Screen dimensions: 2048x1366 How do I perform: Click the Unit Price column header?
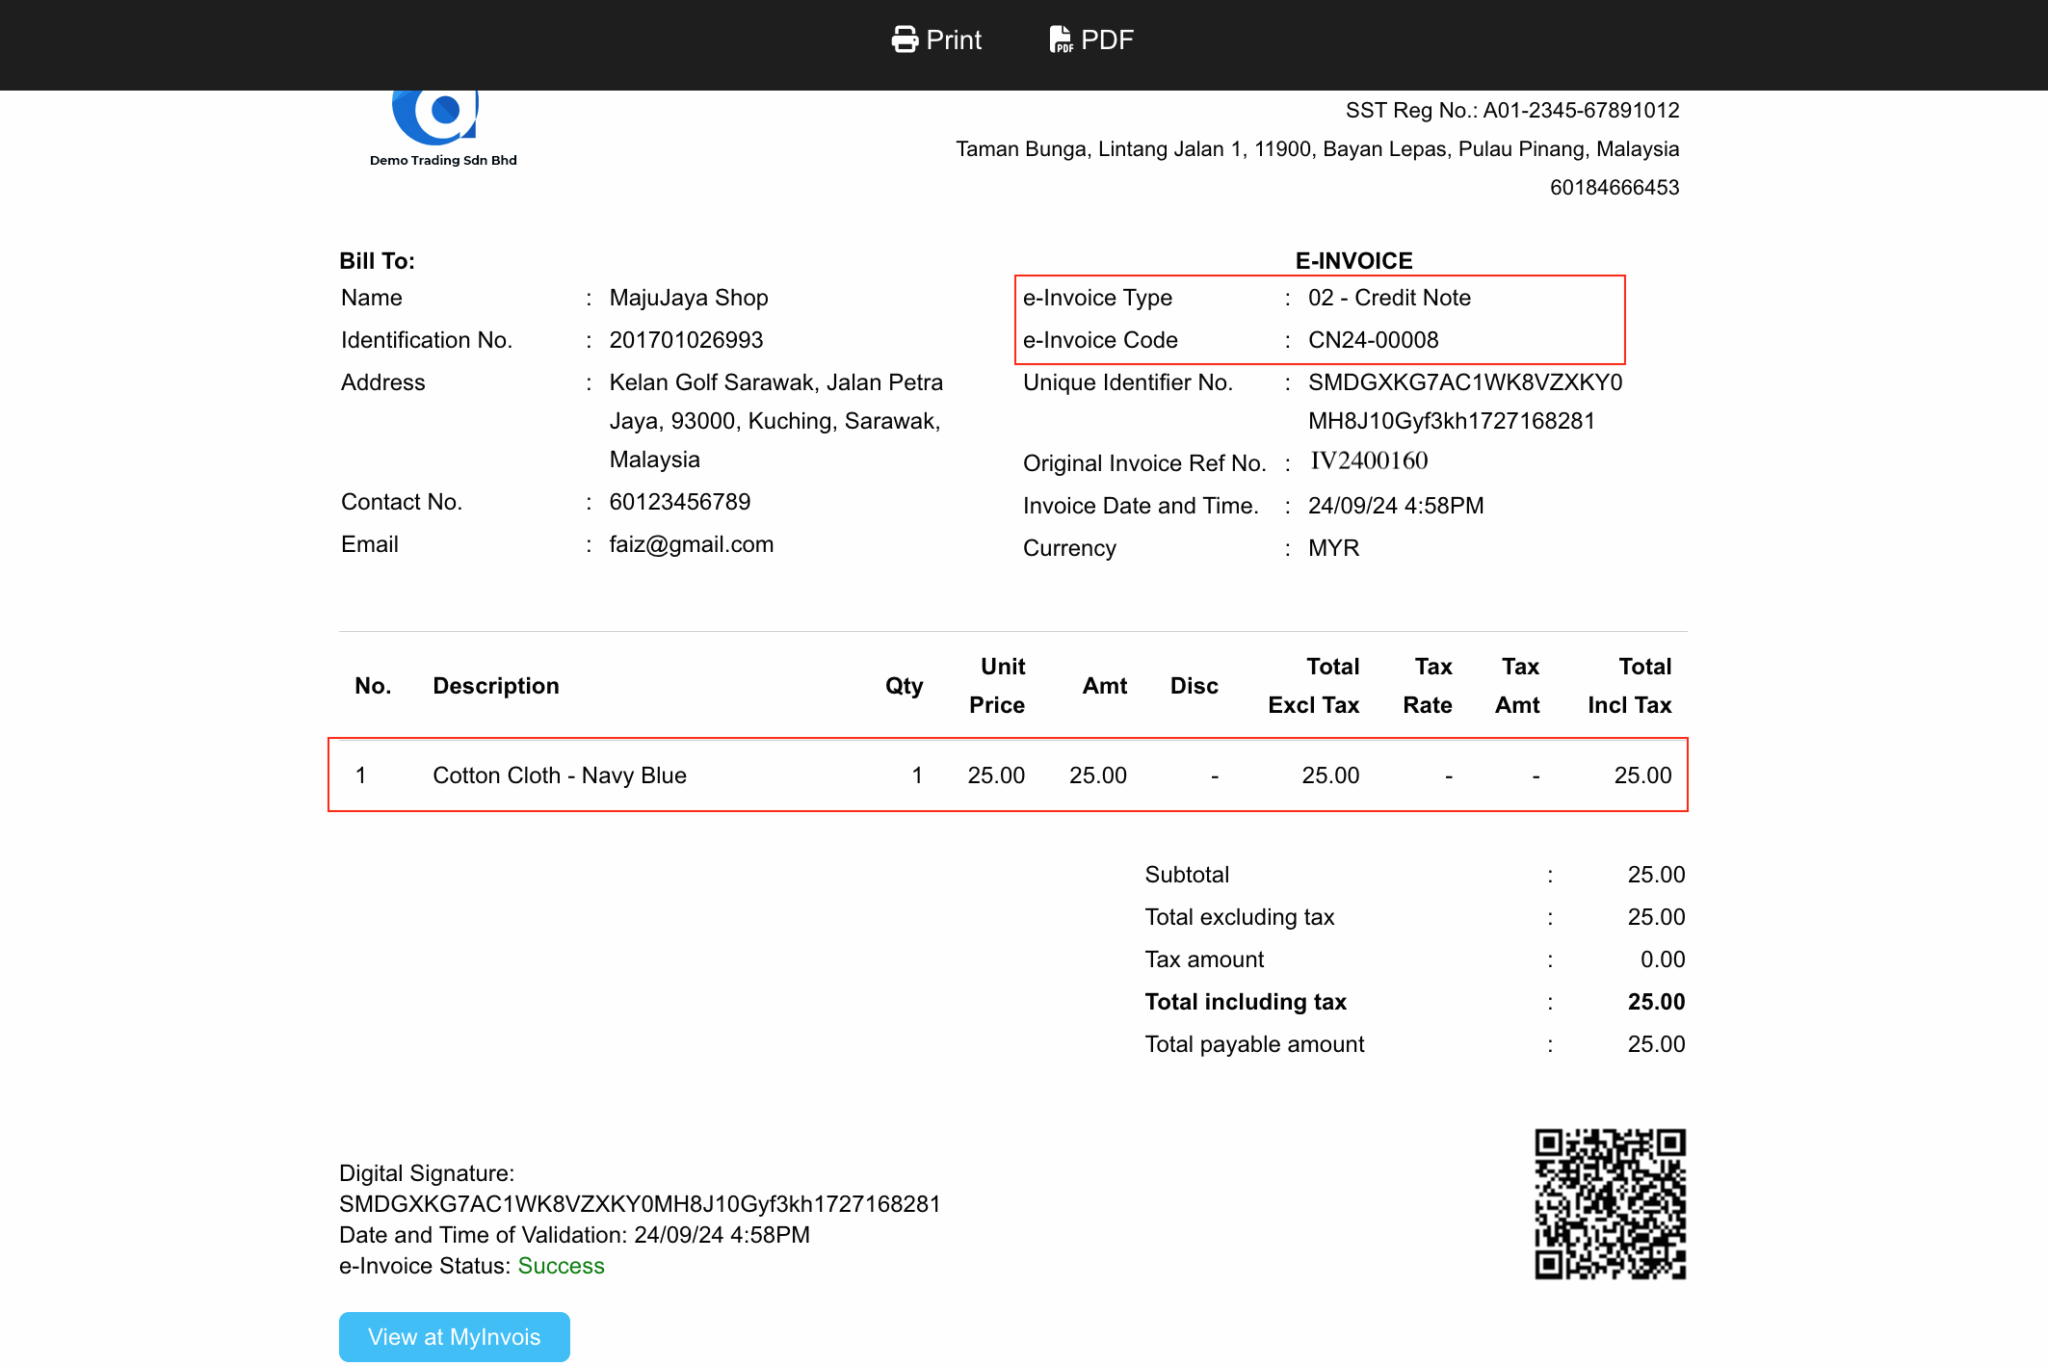(996, 686)
